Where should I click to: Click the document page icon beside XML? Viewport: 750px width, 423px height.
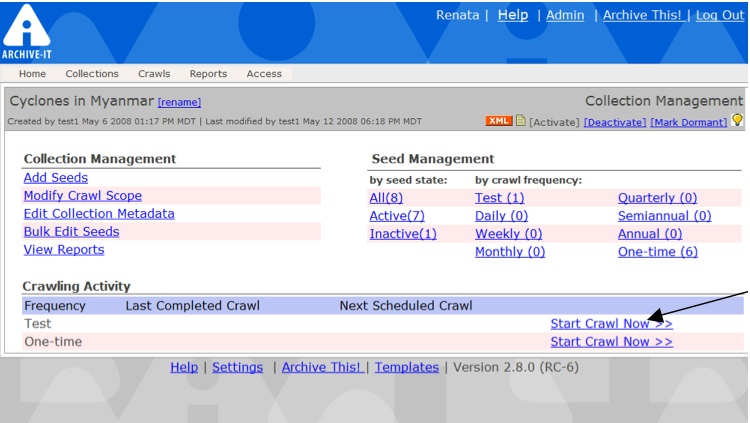tap(520, 121)
